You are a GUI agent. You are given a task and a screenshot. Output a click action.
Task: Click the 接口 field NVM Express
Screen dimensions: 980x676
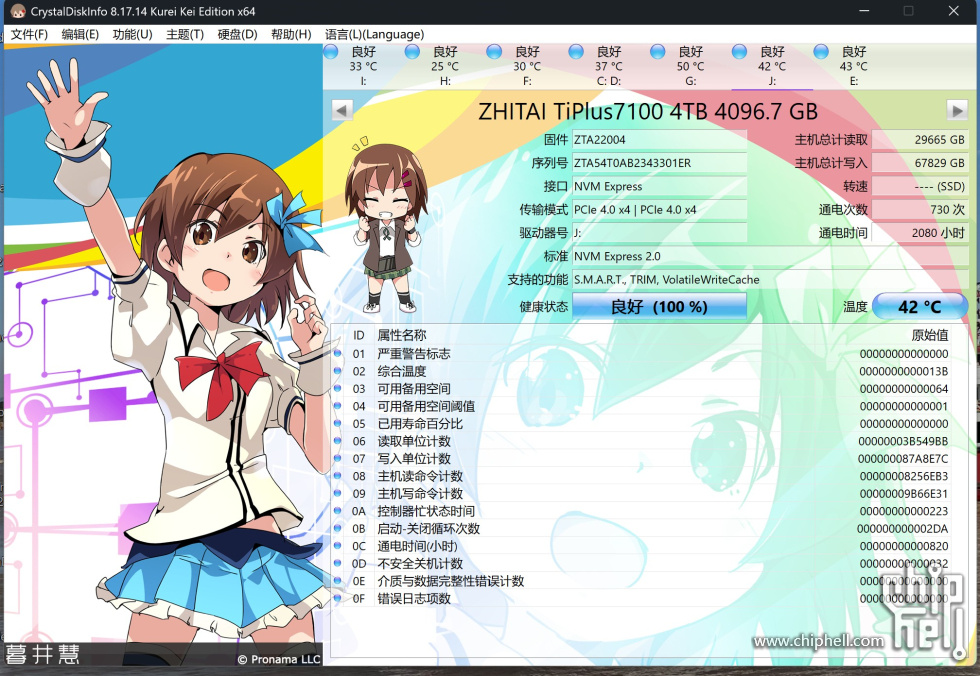[659, 186]
